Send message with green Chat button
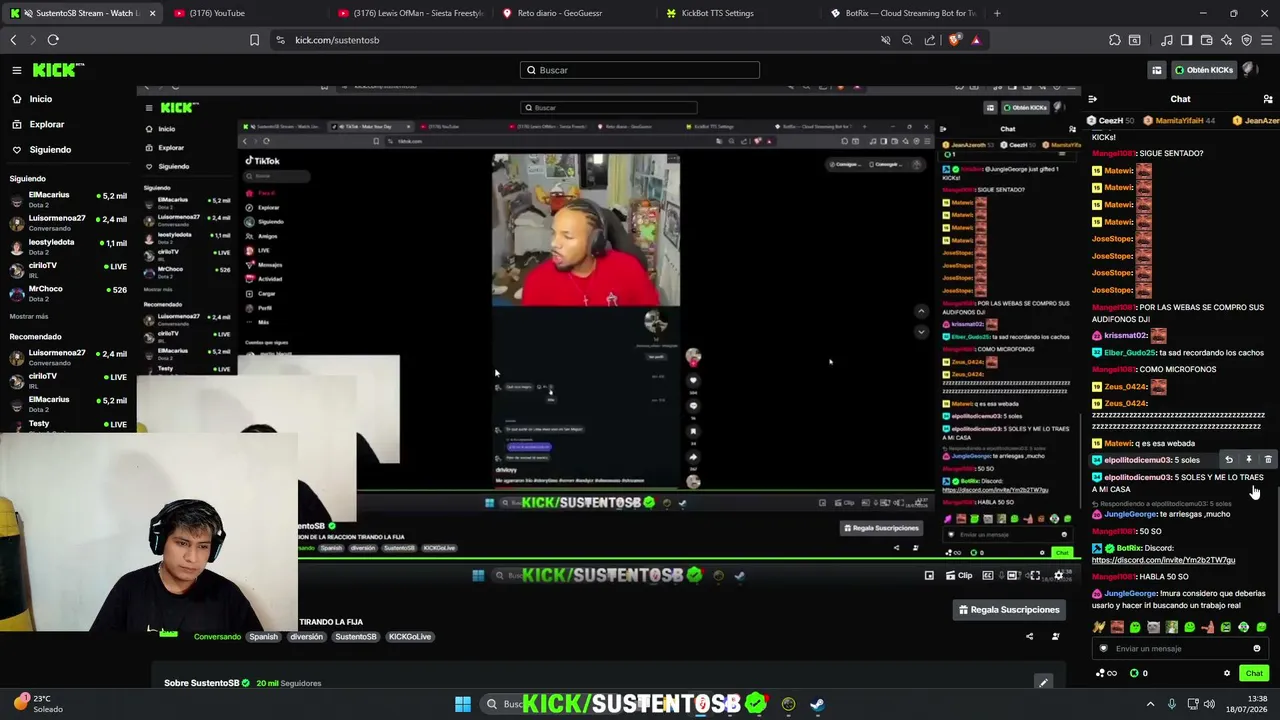The image size is (1280, 720). coord(1254,673)
